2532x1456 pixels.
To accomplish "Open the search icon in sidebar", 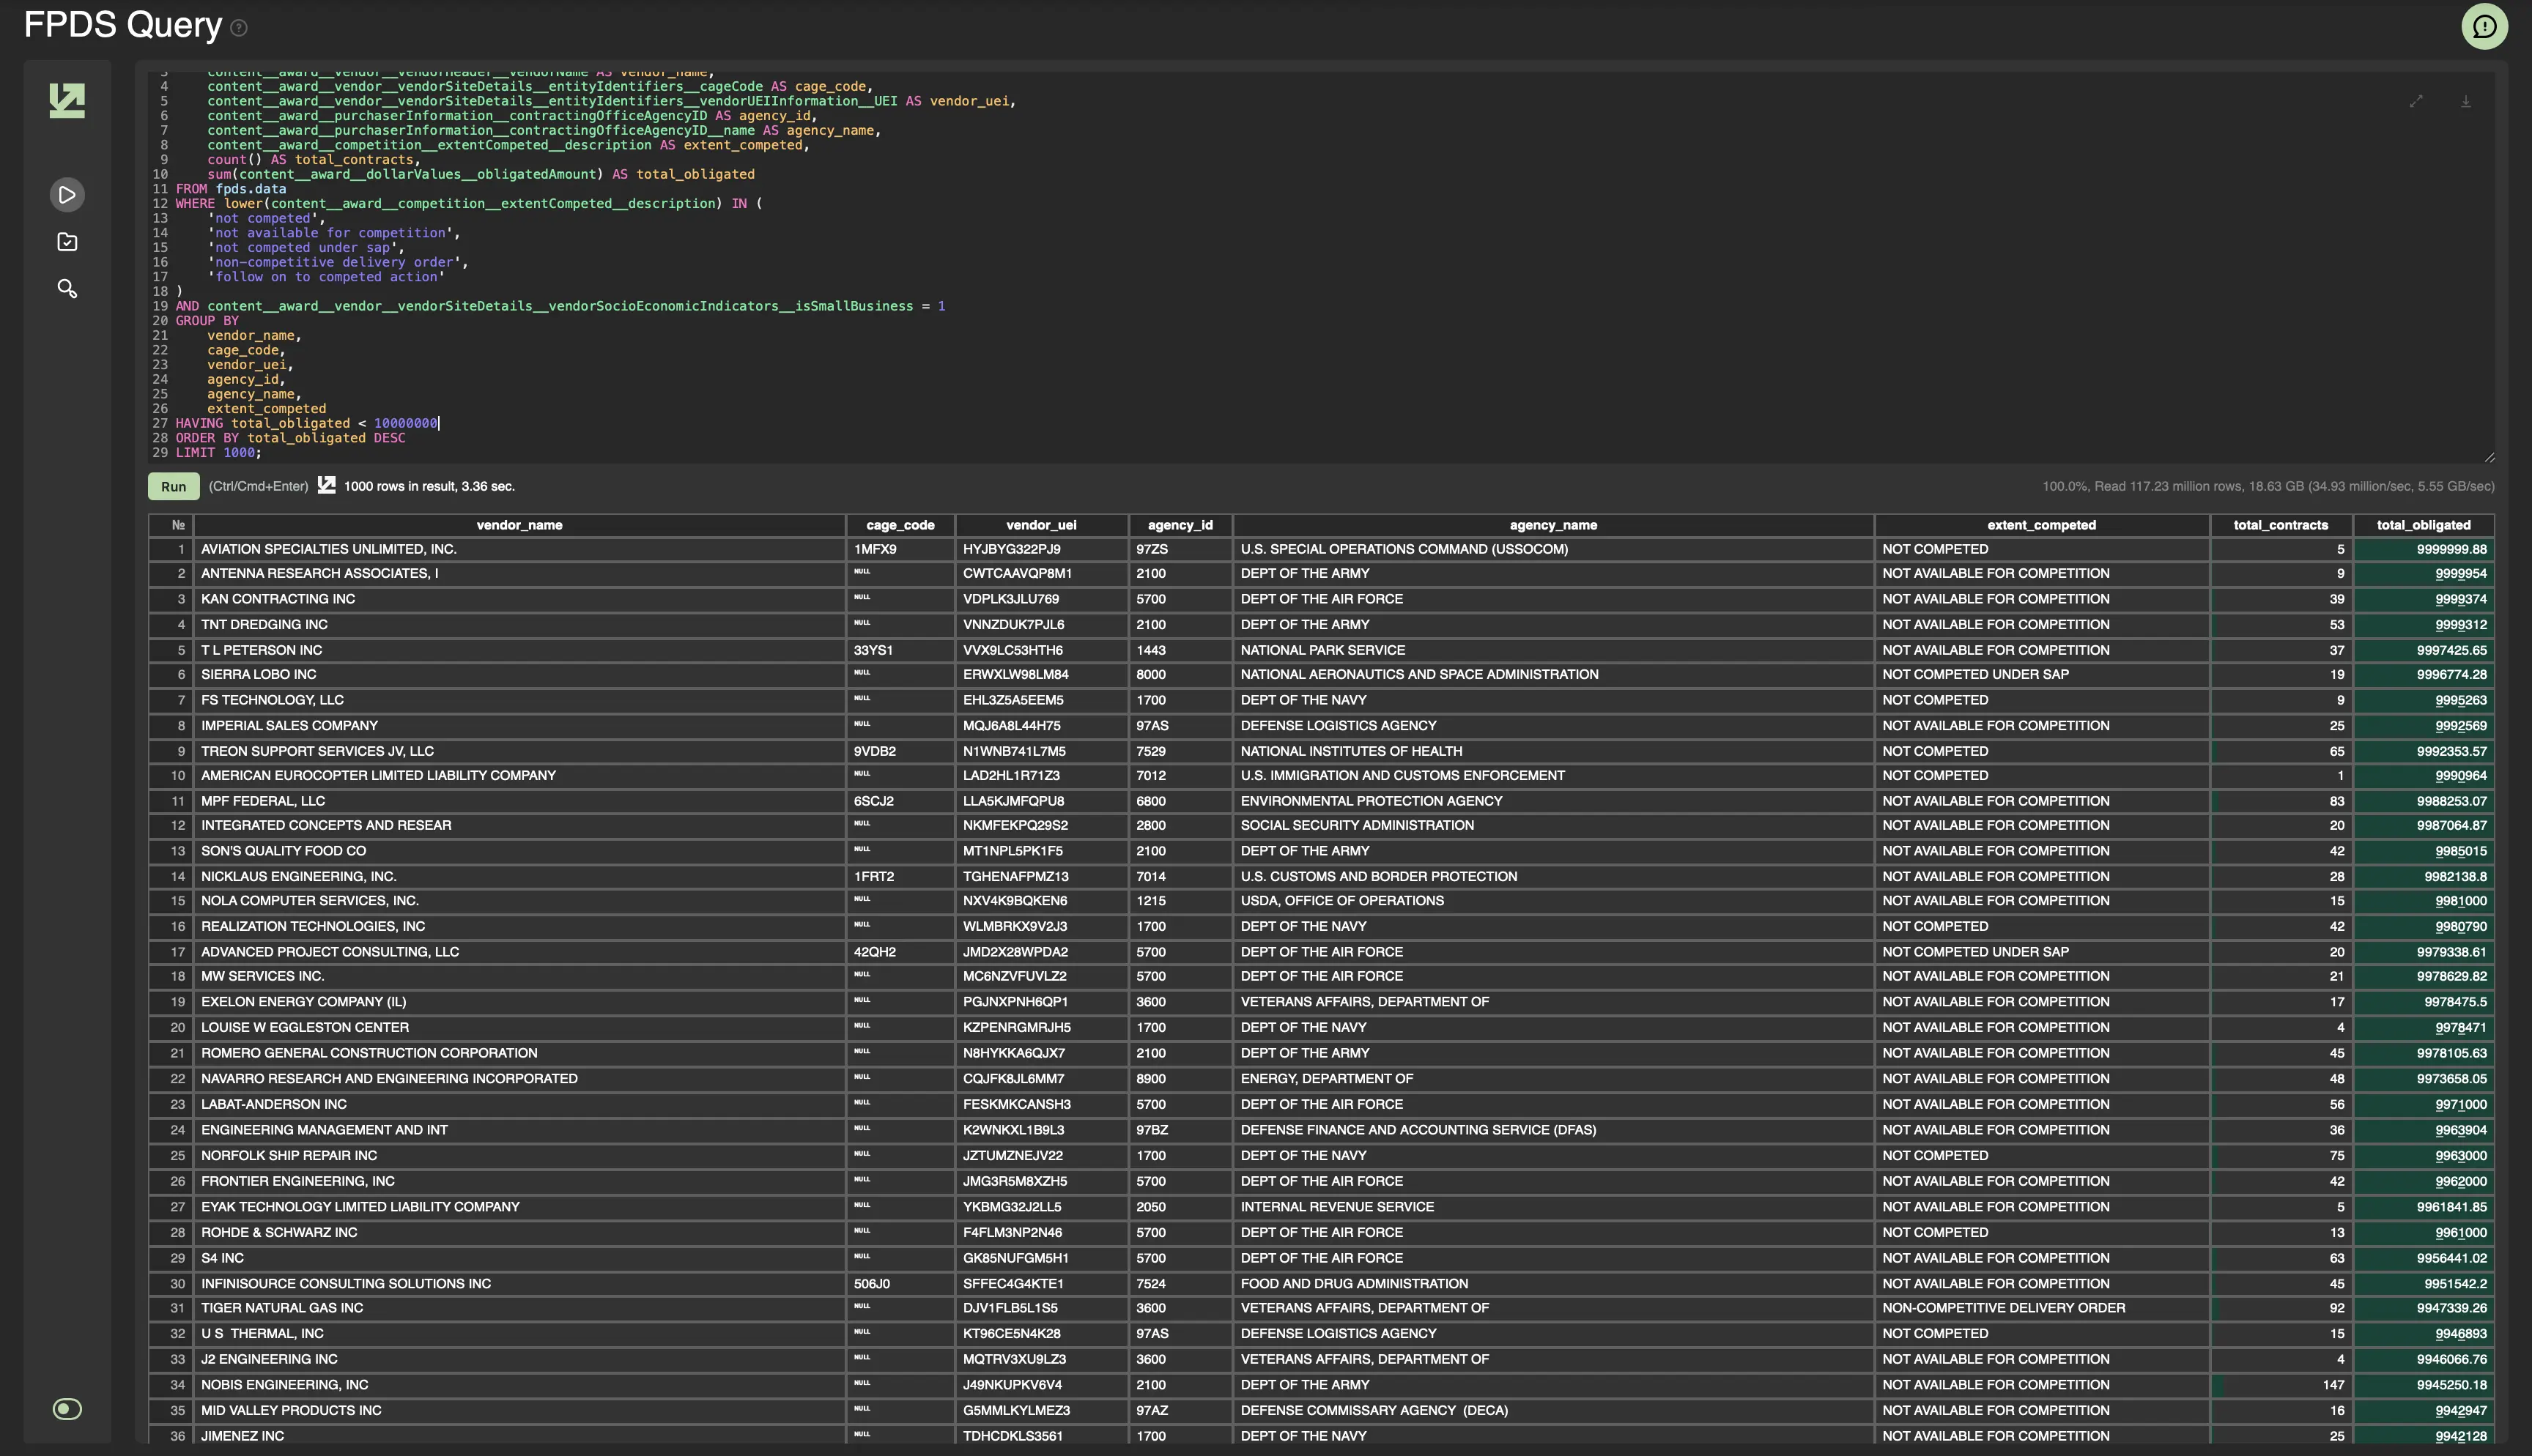I will point(67,289).
